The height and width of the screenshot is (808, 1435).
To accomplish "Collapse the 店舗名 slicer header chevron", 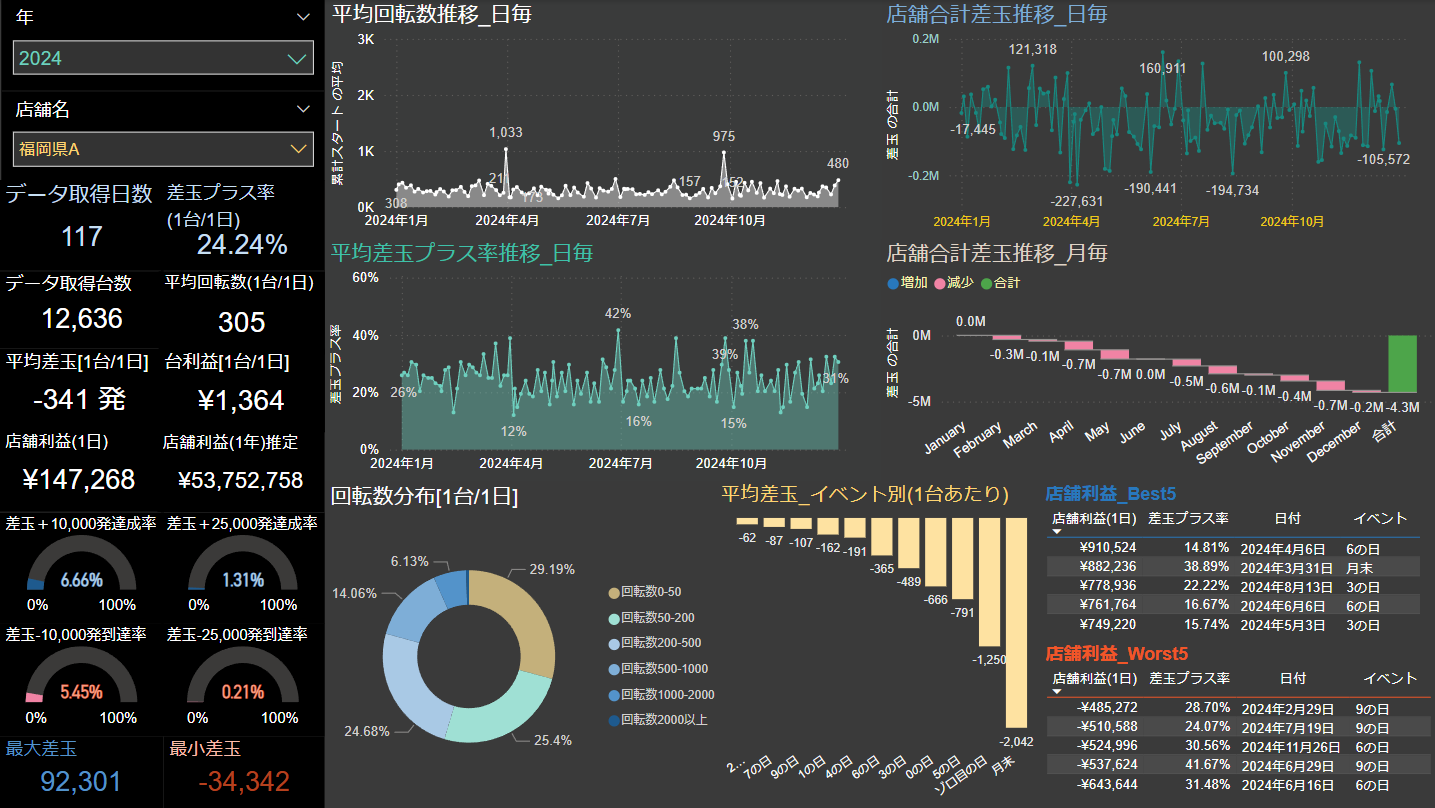I will pyautogui.click(x=304, y=109).
